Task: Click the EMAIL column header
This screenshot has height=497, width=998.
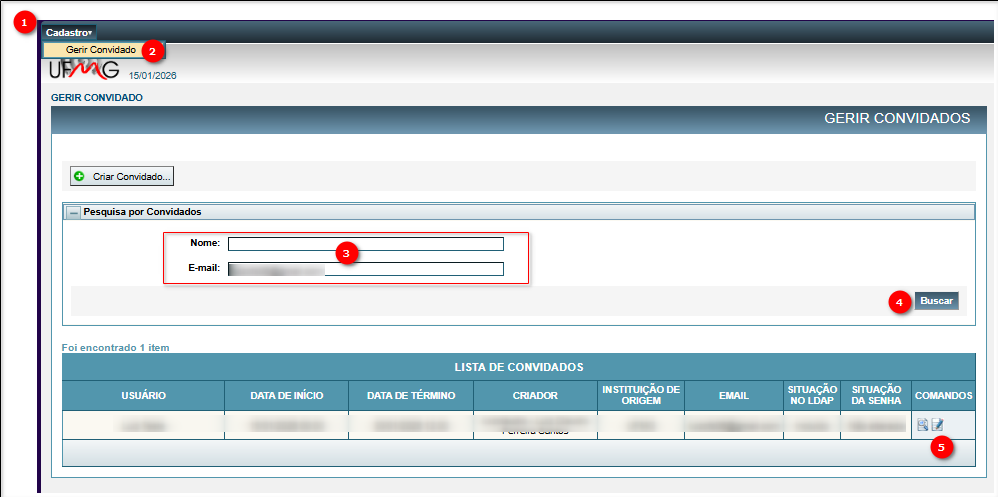Action: click(734, 396)
